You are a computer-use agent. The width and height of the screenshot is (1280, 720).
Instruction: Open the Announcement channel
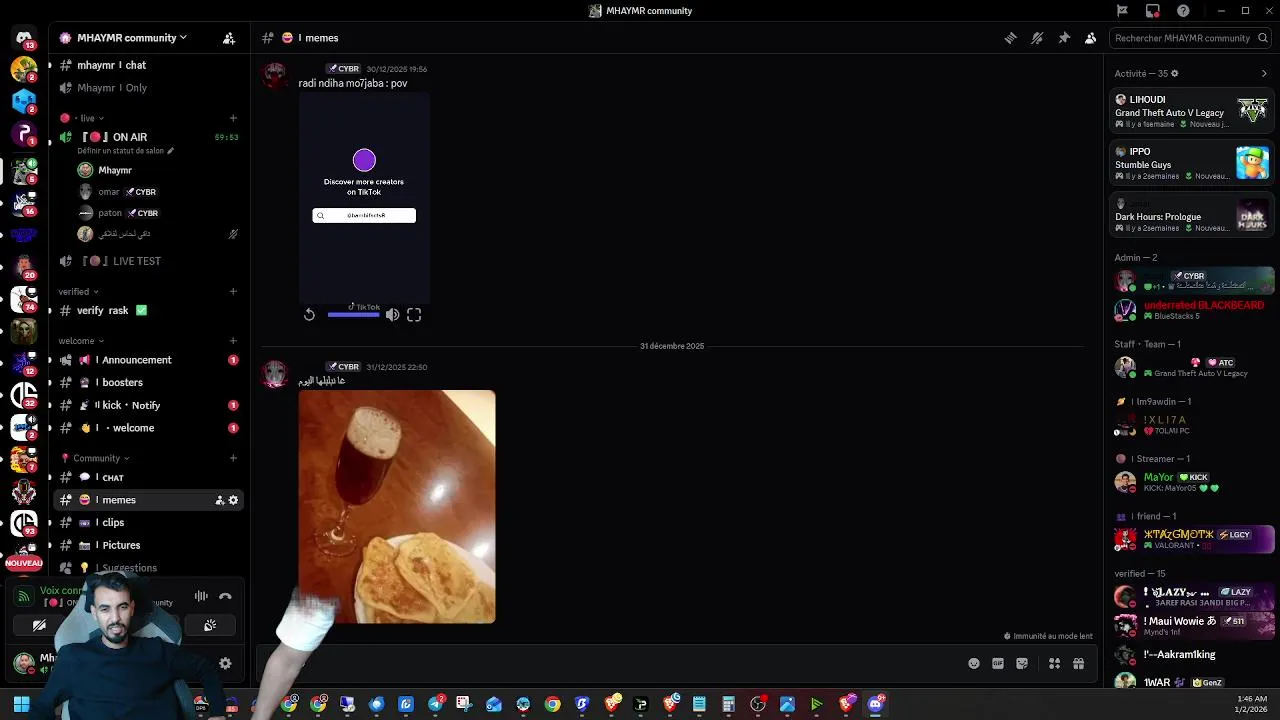point(148,360)
